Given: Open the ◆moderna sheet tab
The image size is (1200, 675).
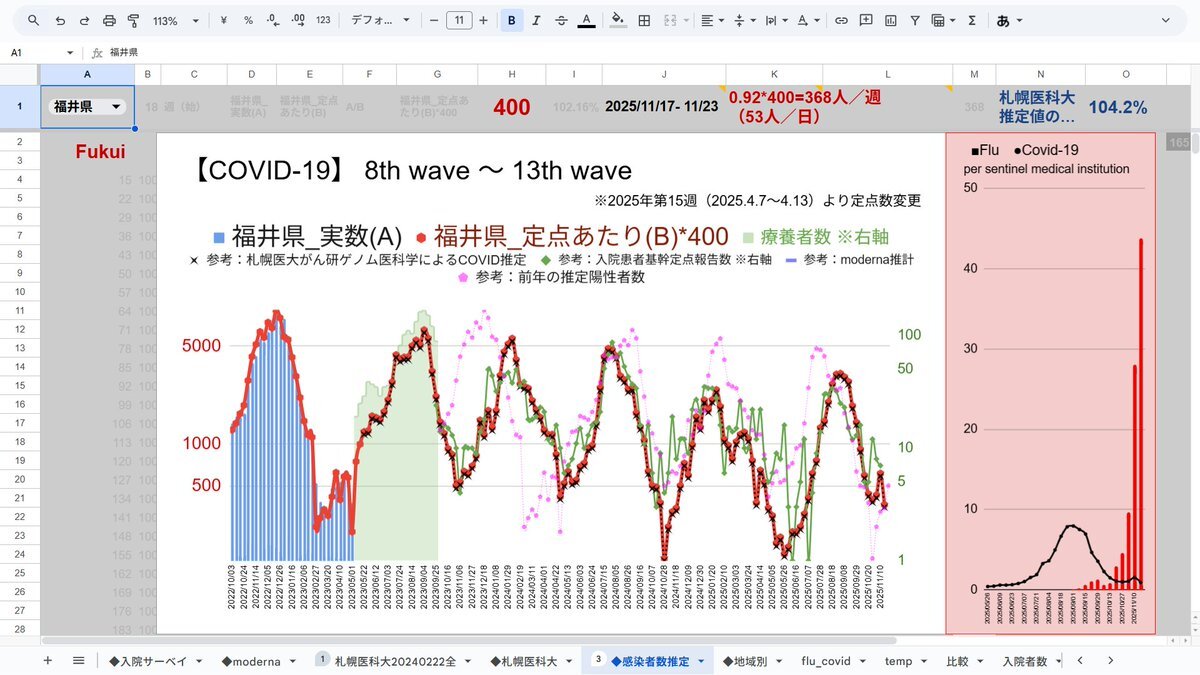Looking at the screenshot, I should (x=250, y=661).
